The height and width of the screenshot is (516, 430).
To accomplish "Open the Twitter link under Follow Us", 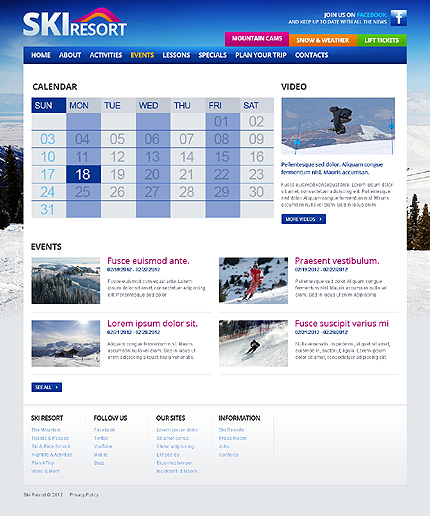I will pyautogui.click(x=101, y=438).
